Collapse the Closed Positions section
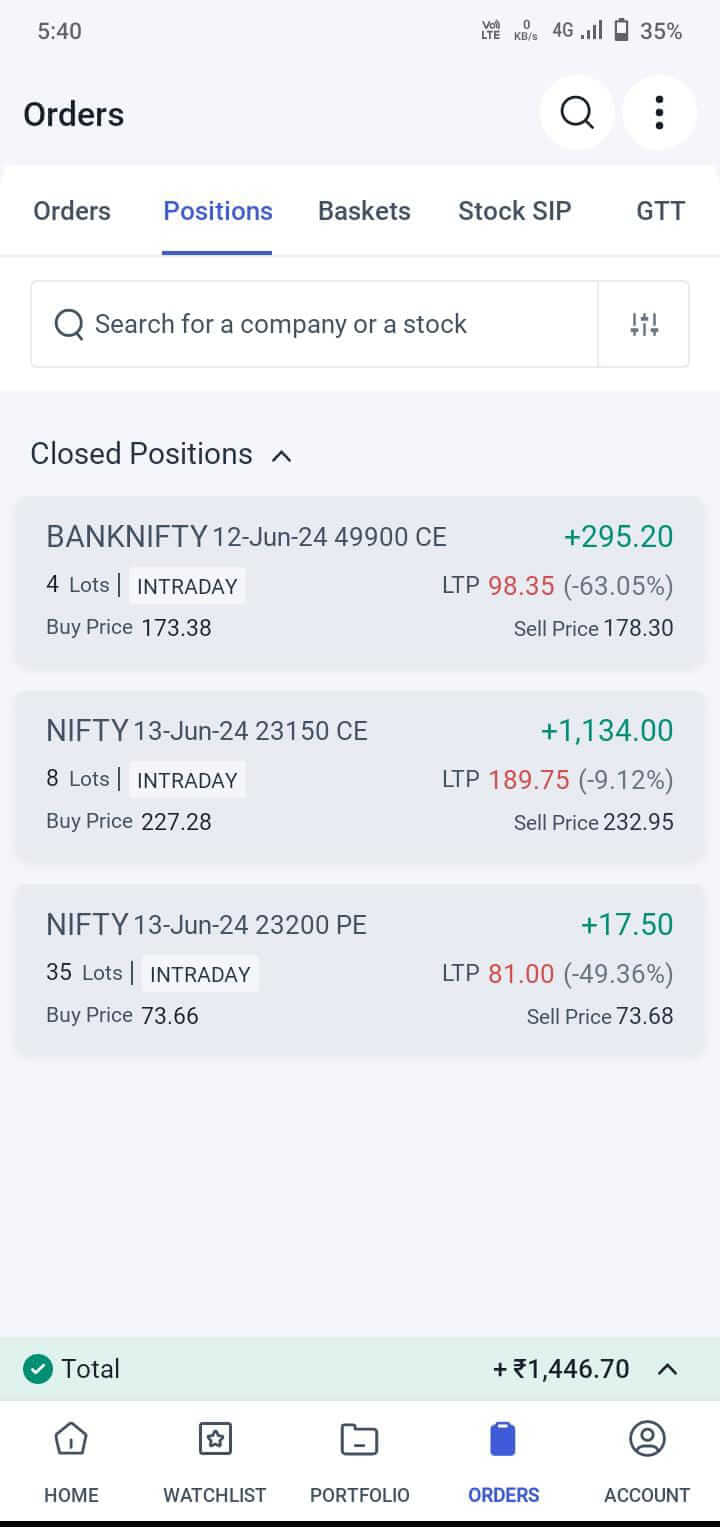The height and width of the screenshot is (1527, 720). click(282, 456)
